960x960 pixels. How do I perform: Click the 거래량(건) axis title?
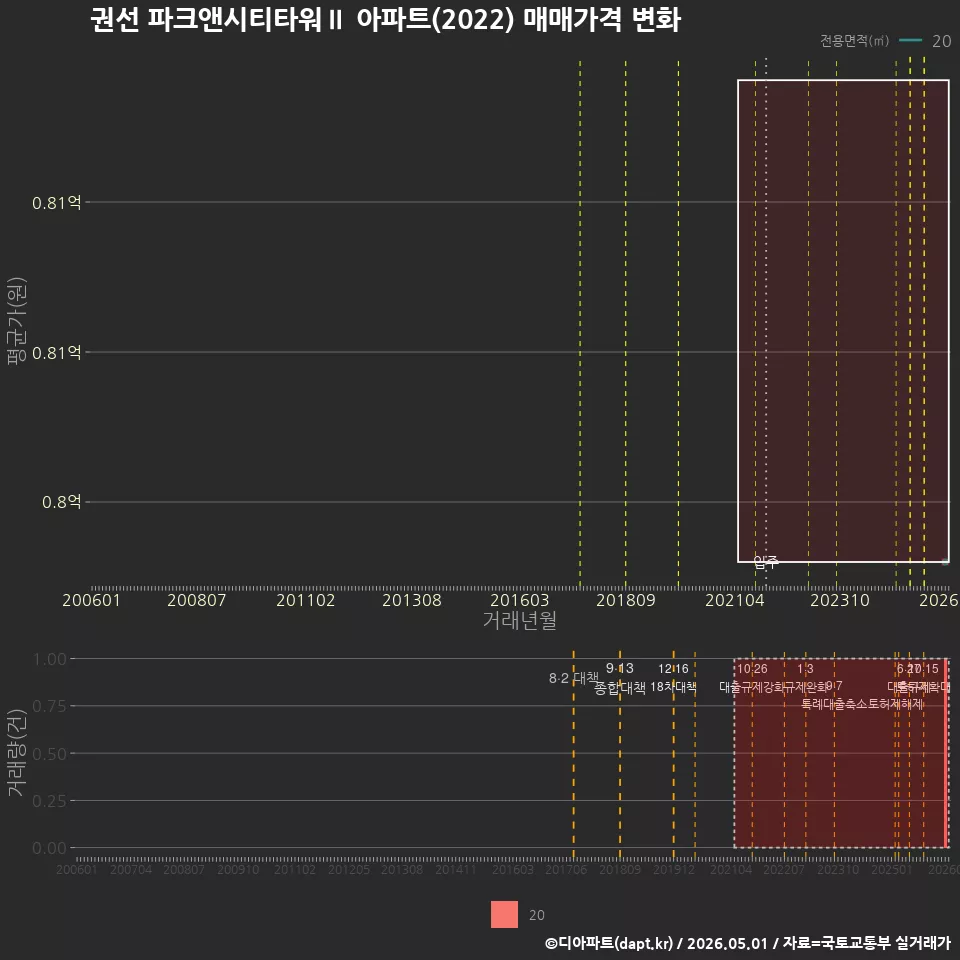[17, 752]
